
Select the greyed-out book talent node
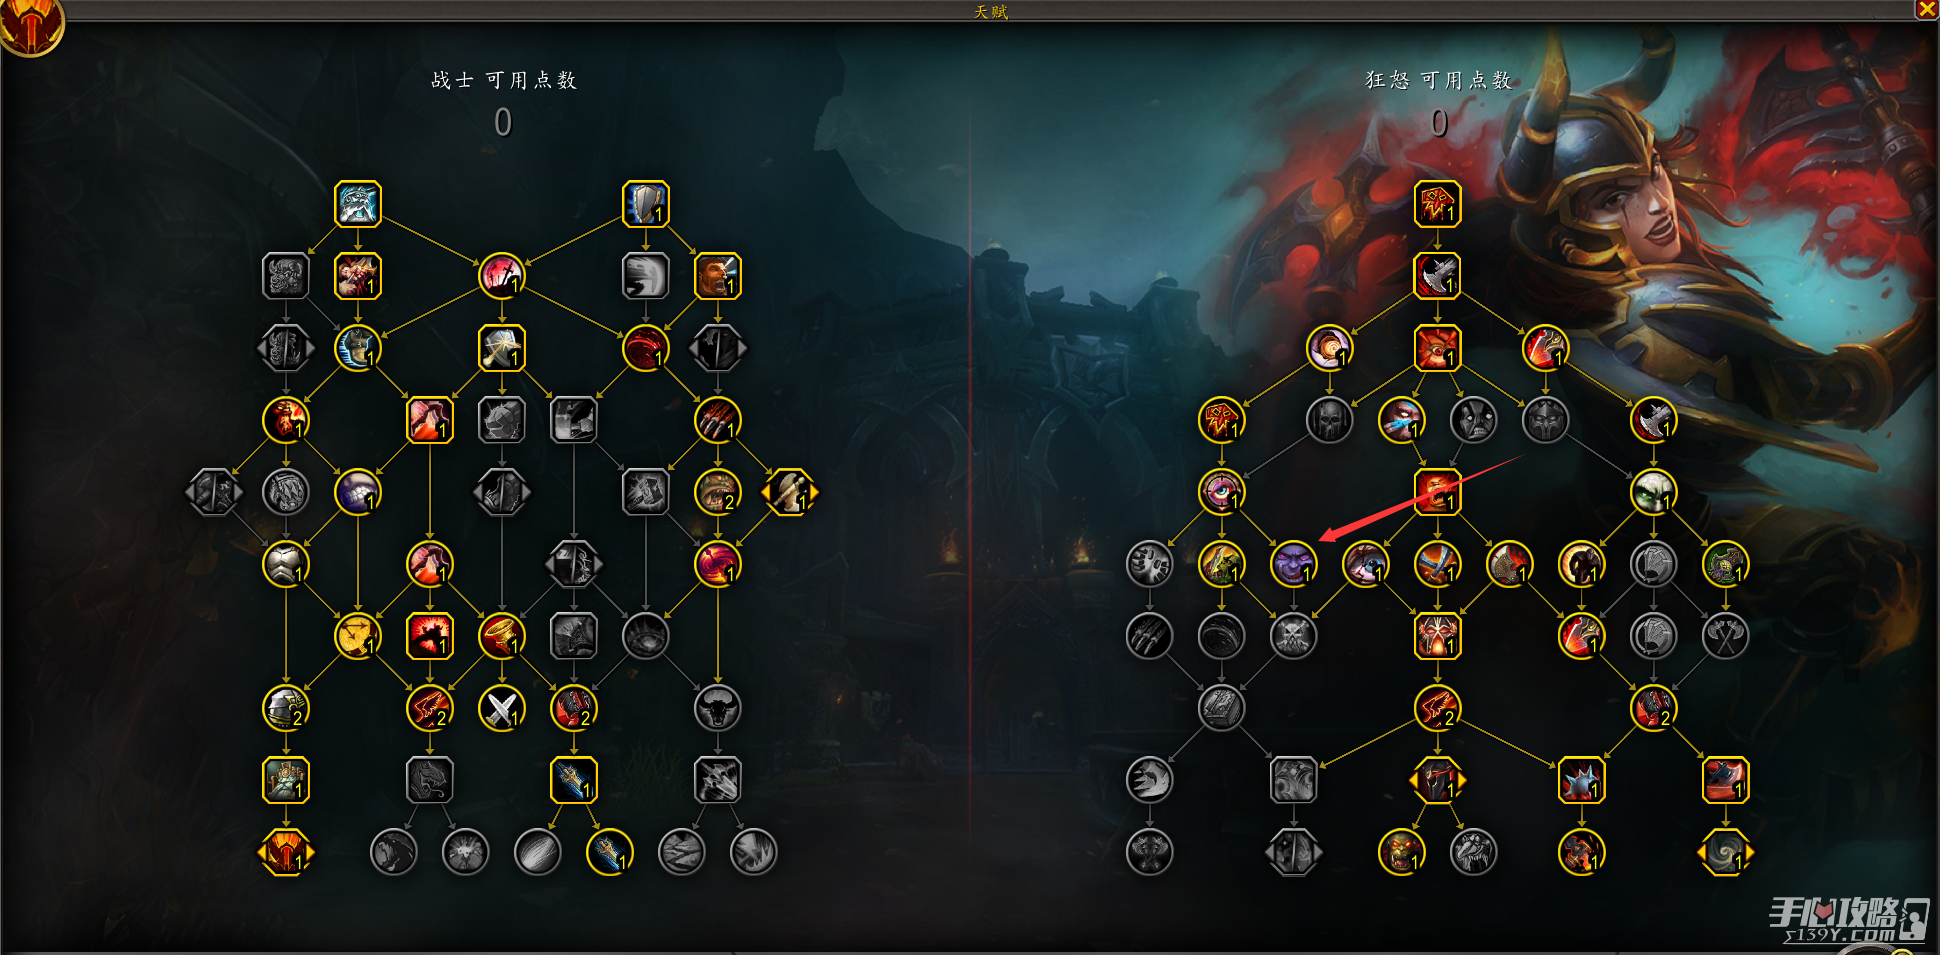point(1221,708)
